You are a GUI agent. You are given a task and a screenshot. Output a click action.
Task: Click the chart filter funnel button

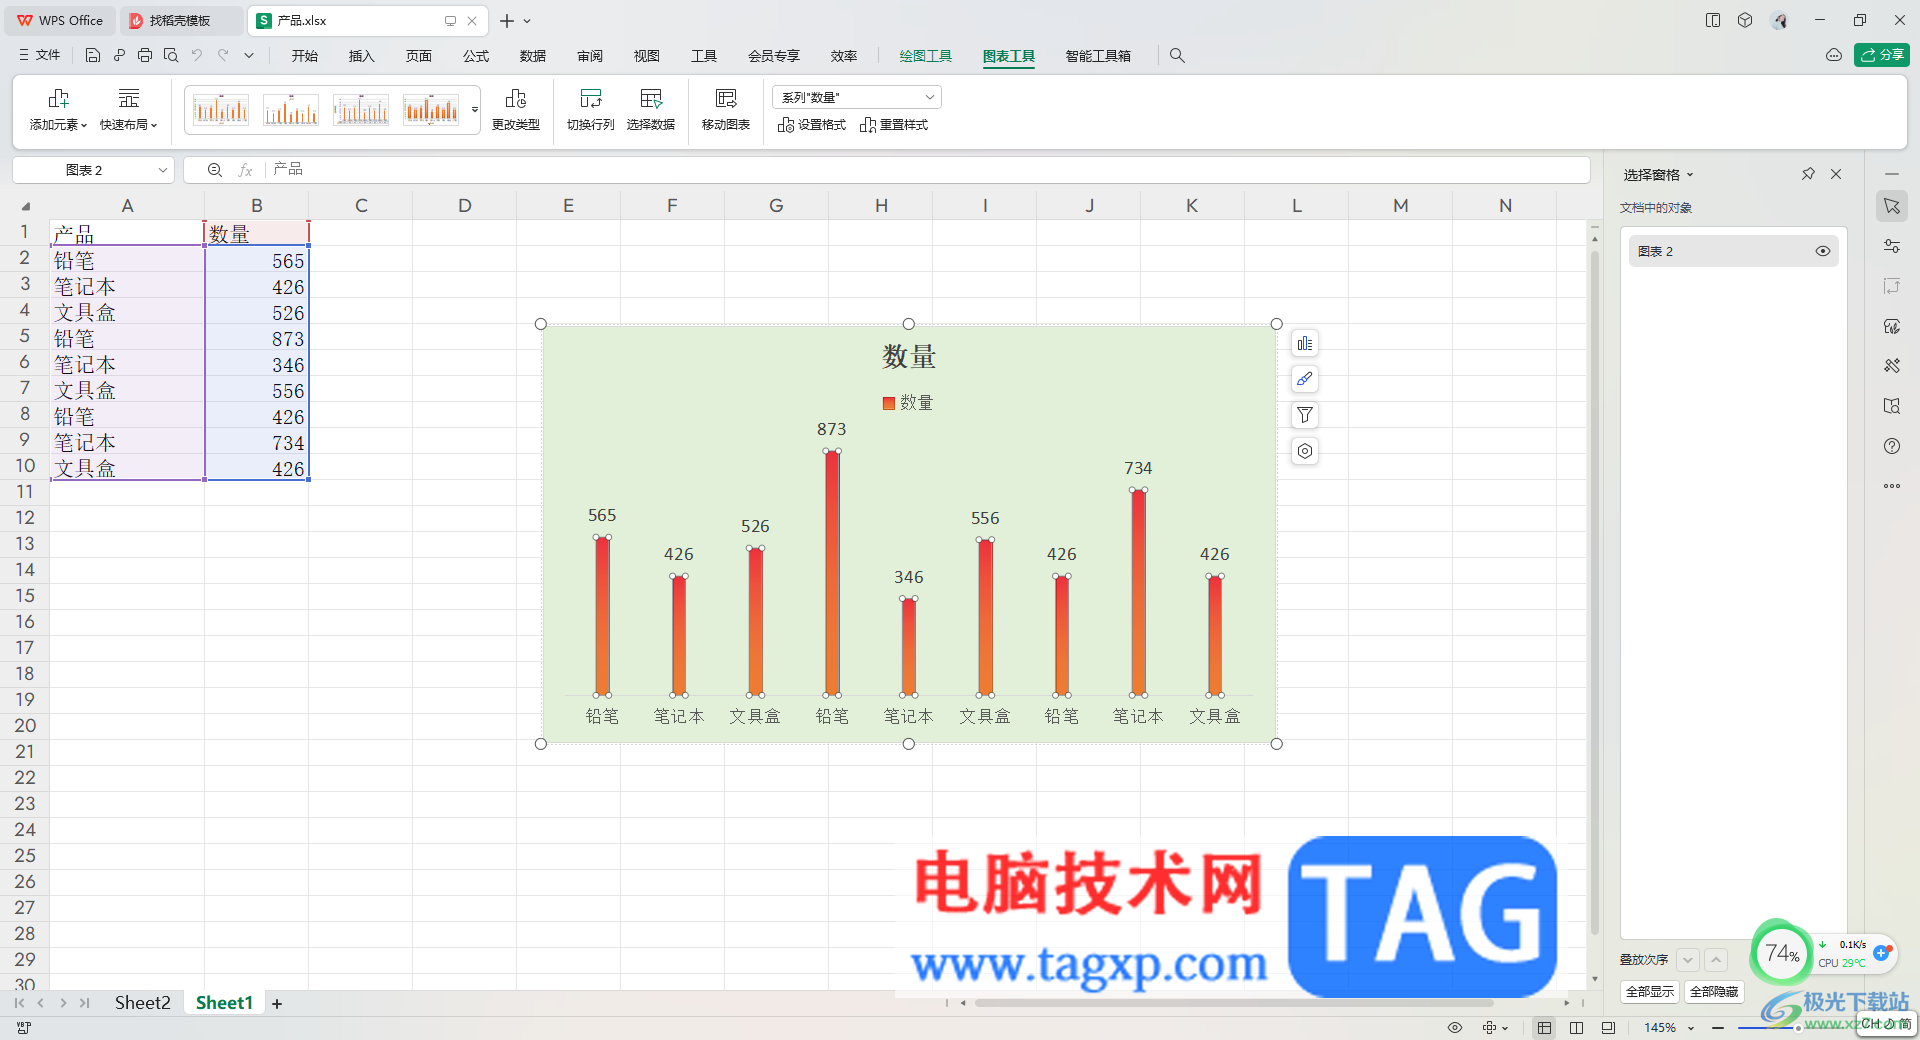(x=1305, y=415)
